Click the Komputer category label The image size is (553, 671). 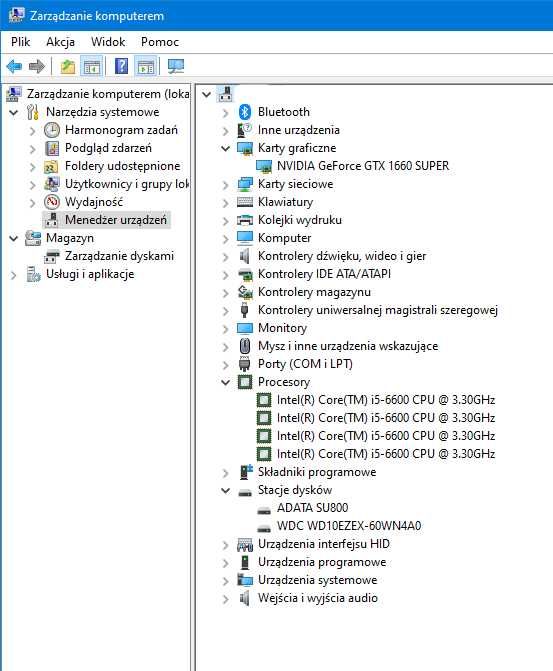284,238
